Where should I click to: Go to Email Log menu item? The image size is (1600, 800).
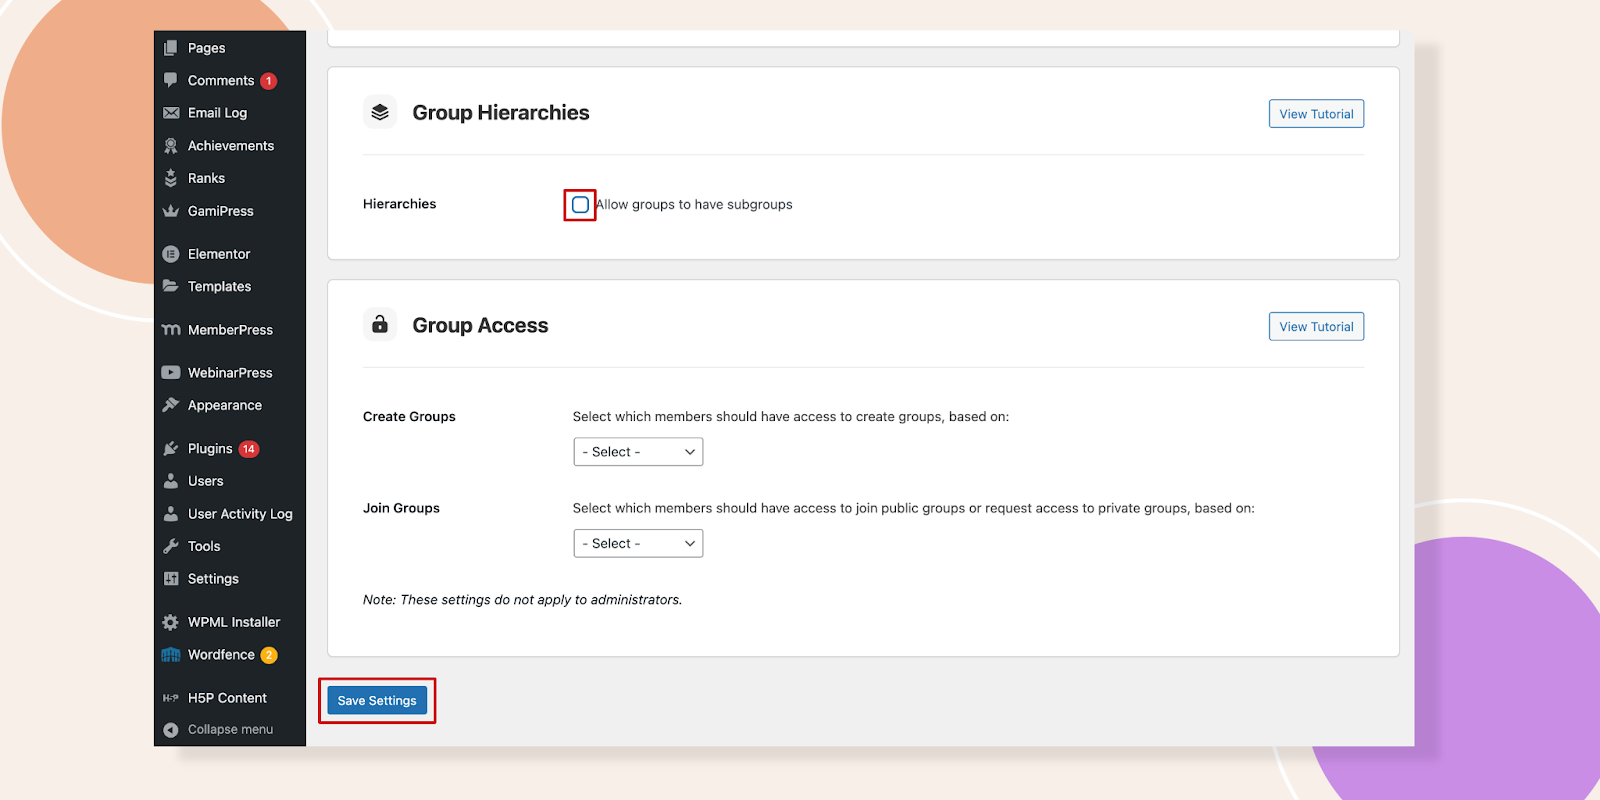(x=230, y=113)
